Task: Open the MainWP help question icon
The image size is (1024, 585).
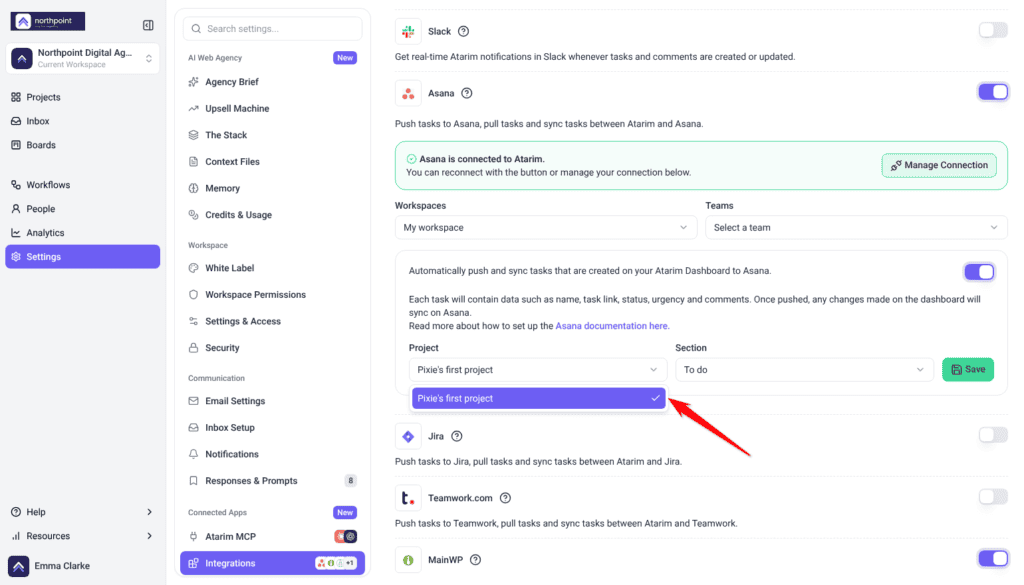Action: (475, 560)
